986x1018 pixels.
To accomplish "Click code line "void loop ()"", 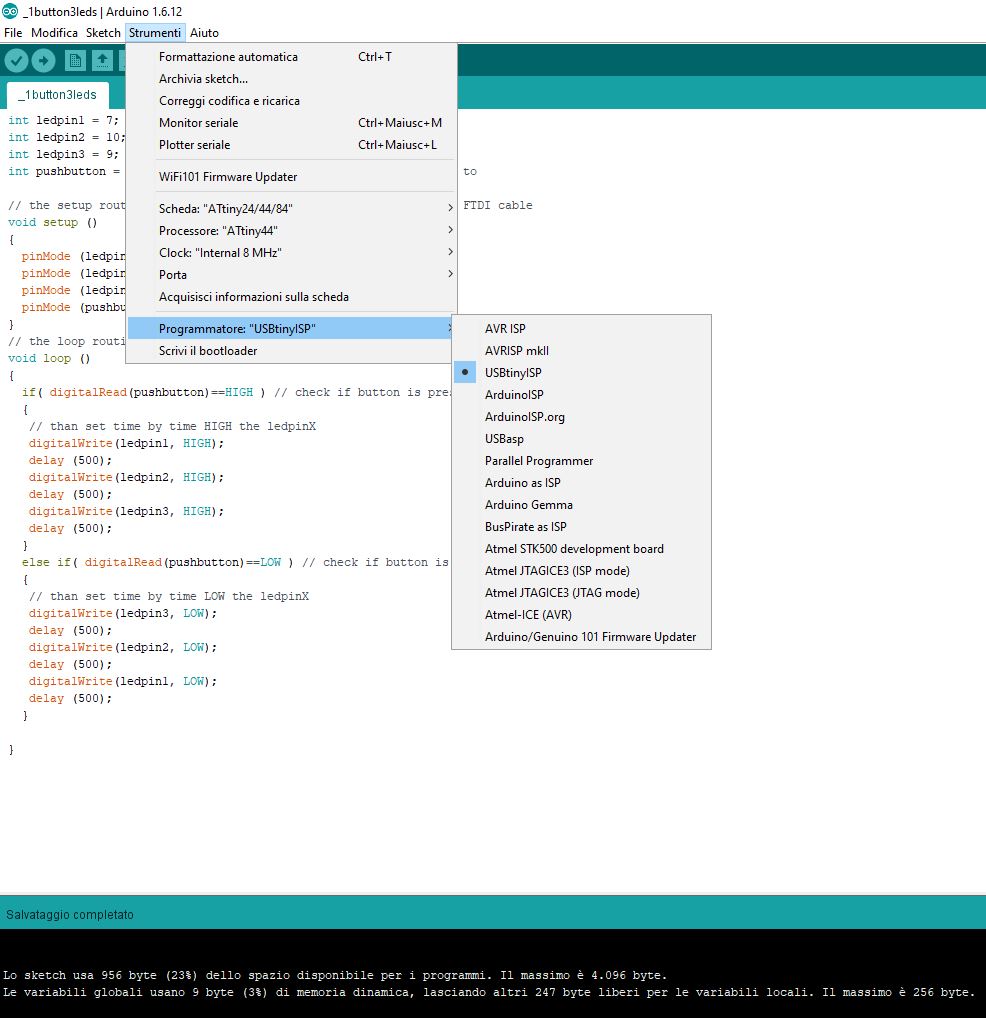I will click(x=49, y=358).
